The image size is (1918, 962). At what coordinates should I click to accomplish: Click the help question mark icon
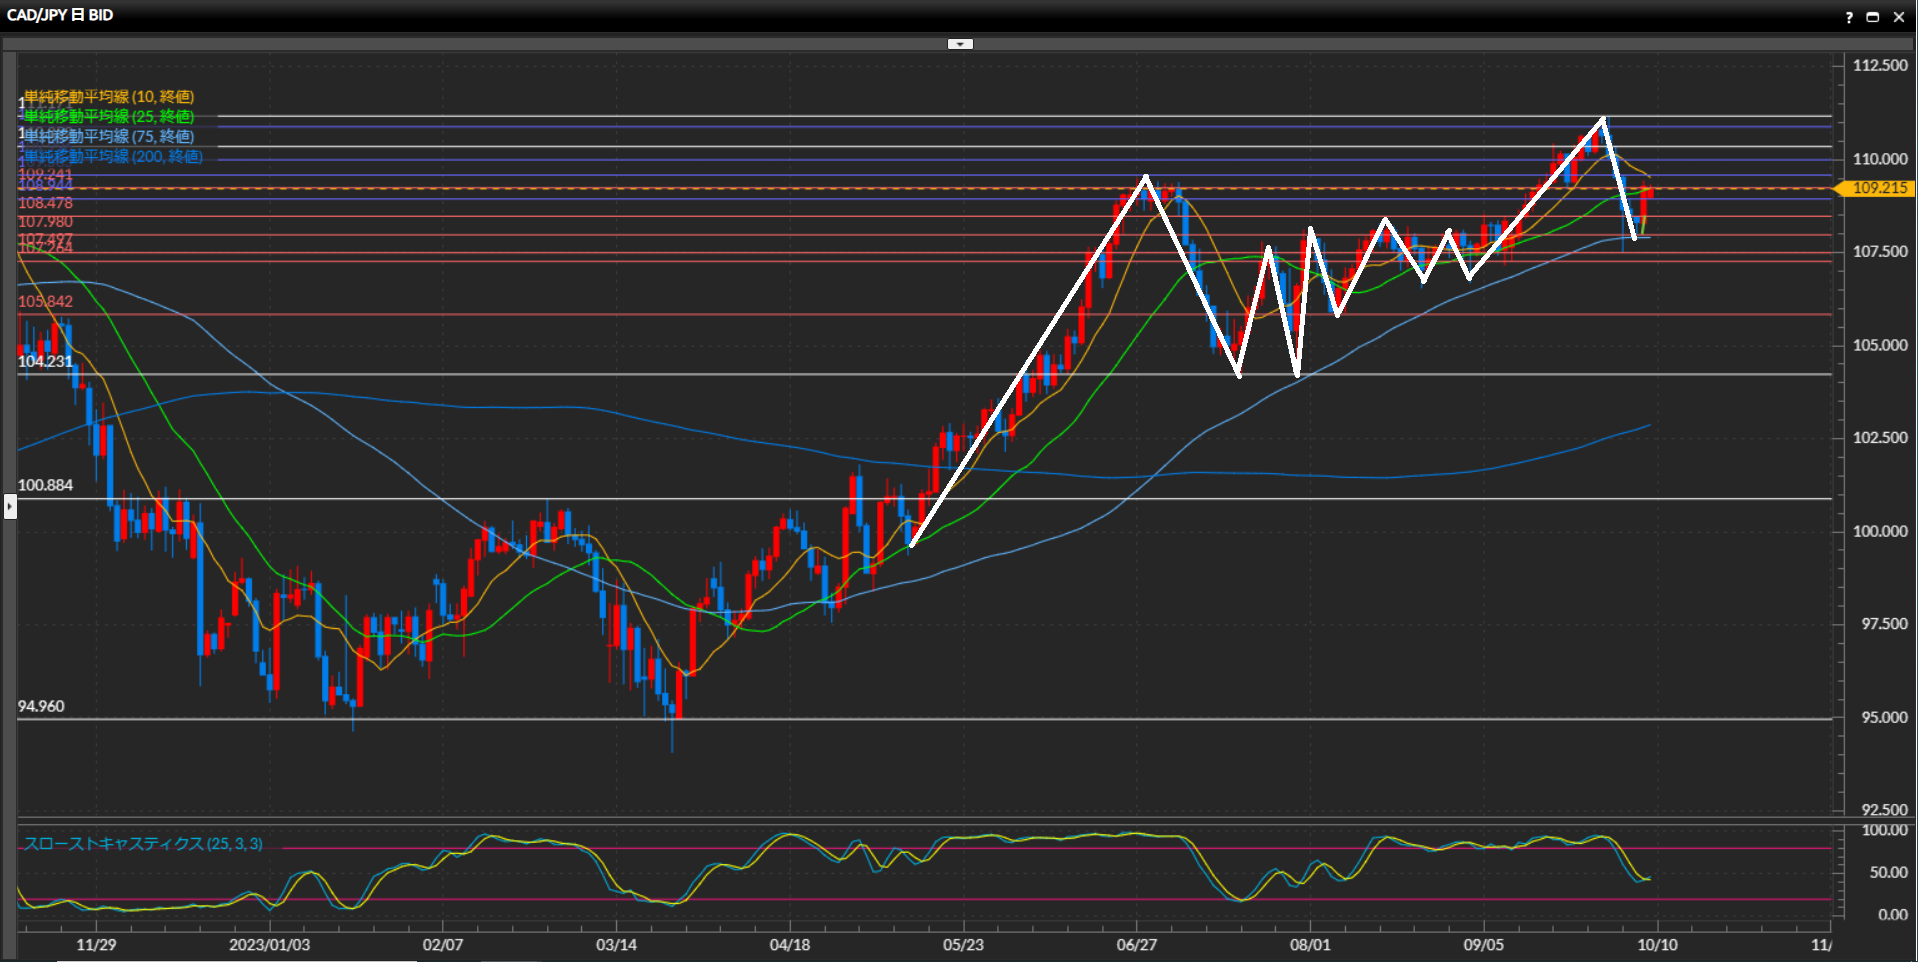[1849, 17]
